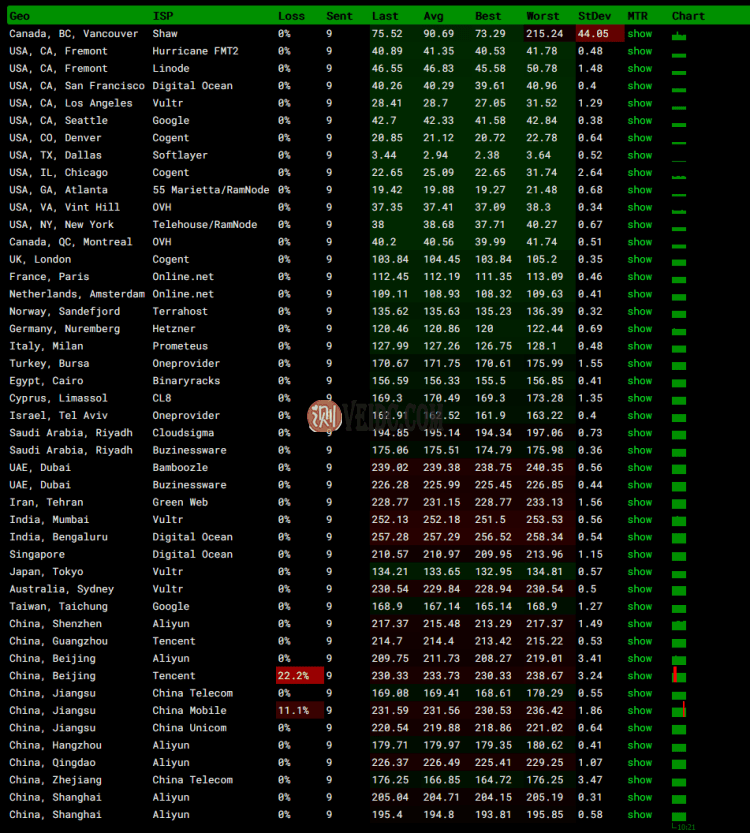Viewport: 750px width, 833px height.
Task: Click the Geo column header
Action: point(20,16)
